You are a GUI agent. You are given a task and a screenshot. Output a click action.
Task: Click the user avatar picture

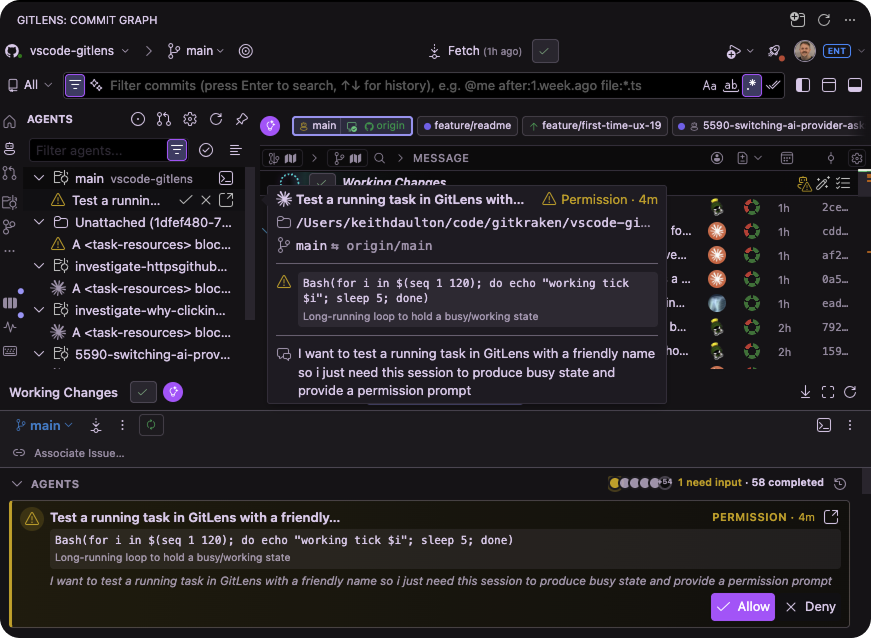point(804,51)
